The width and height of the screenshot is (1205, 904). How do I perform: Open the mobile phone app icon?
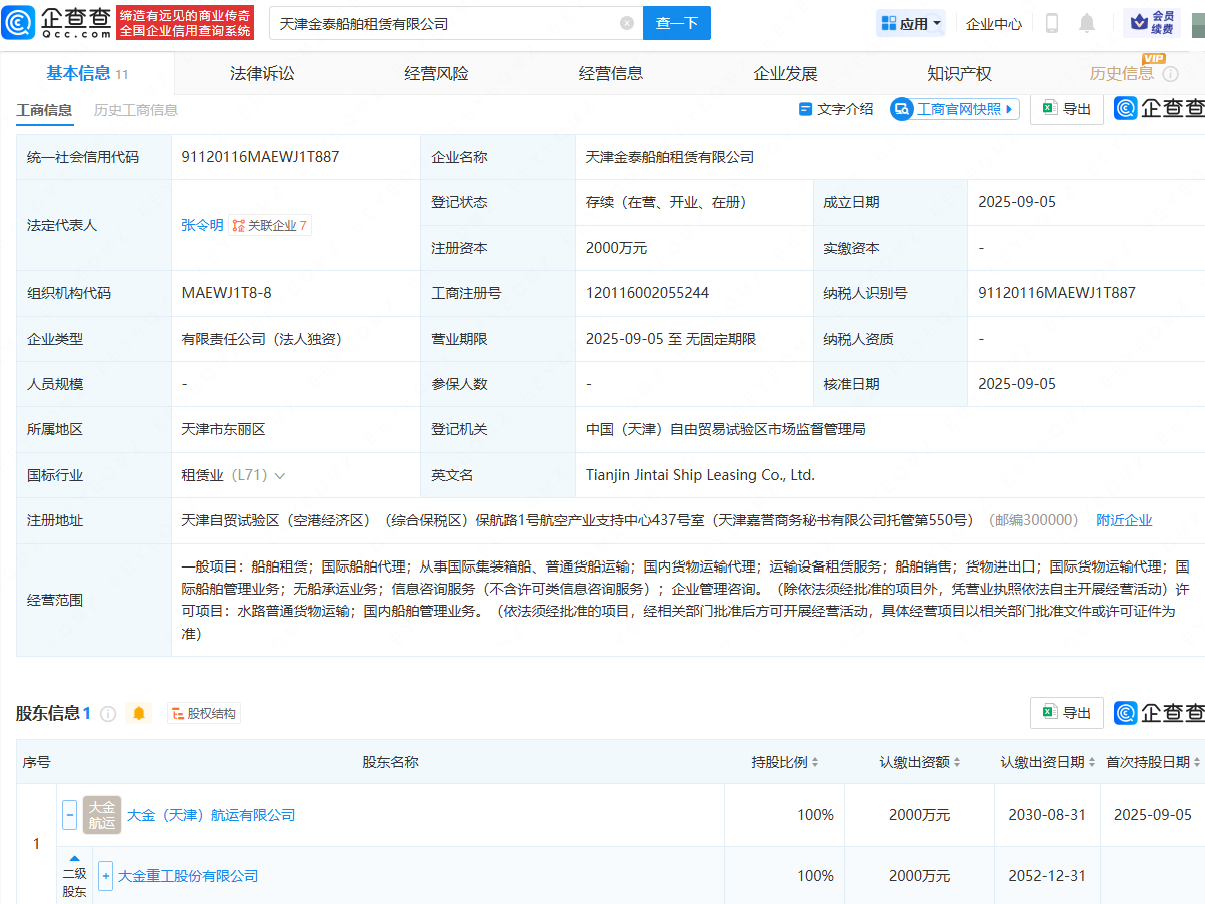(1051, 23)
